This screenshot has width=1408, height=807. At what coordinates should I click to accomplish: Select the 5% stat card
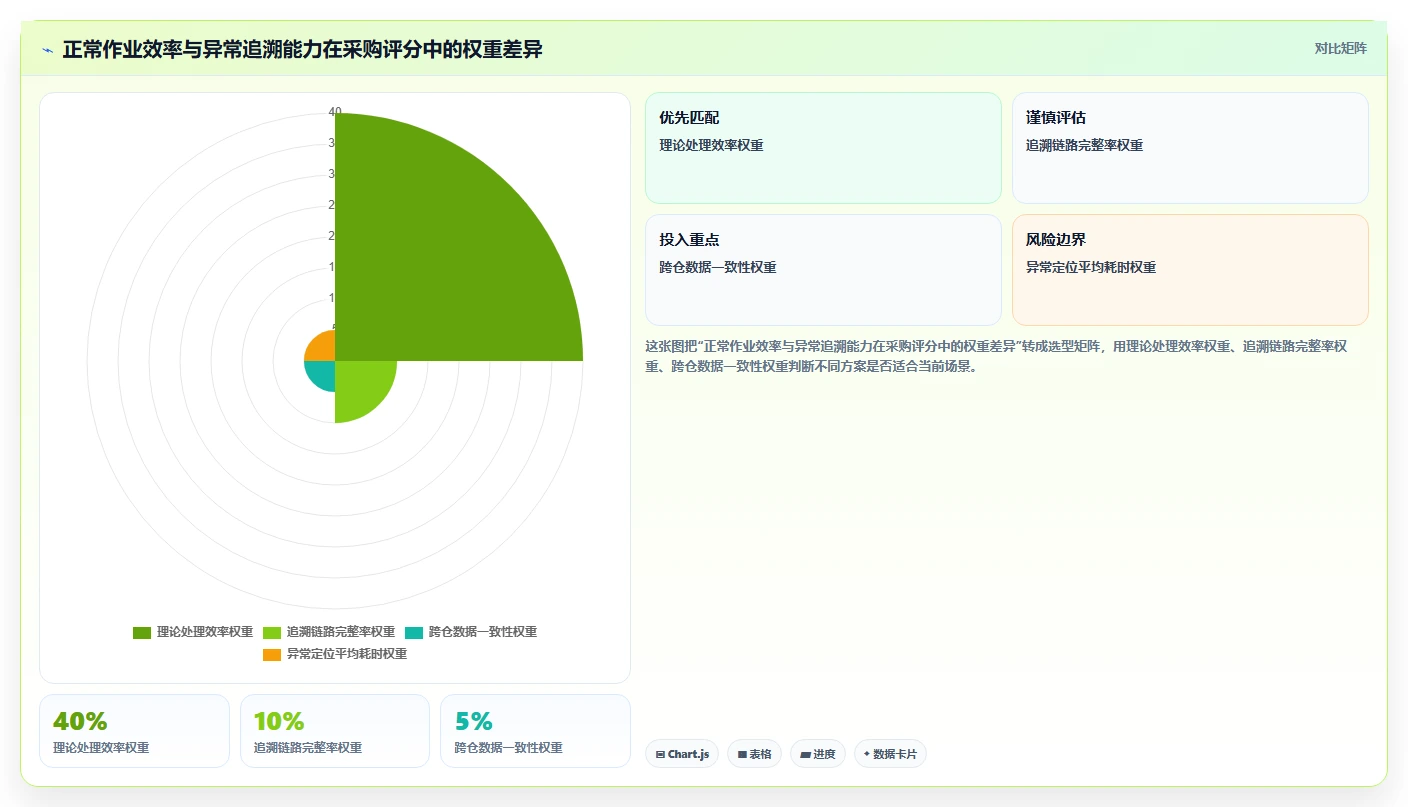click(535, 731)
